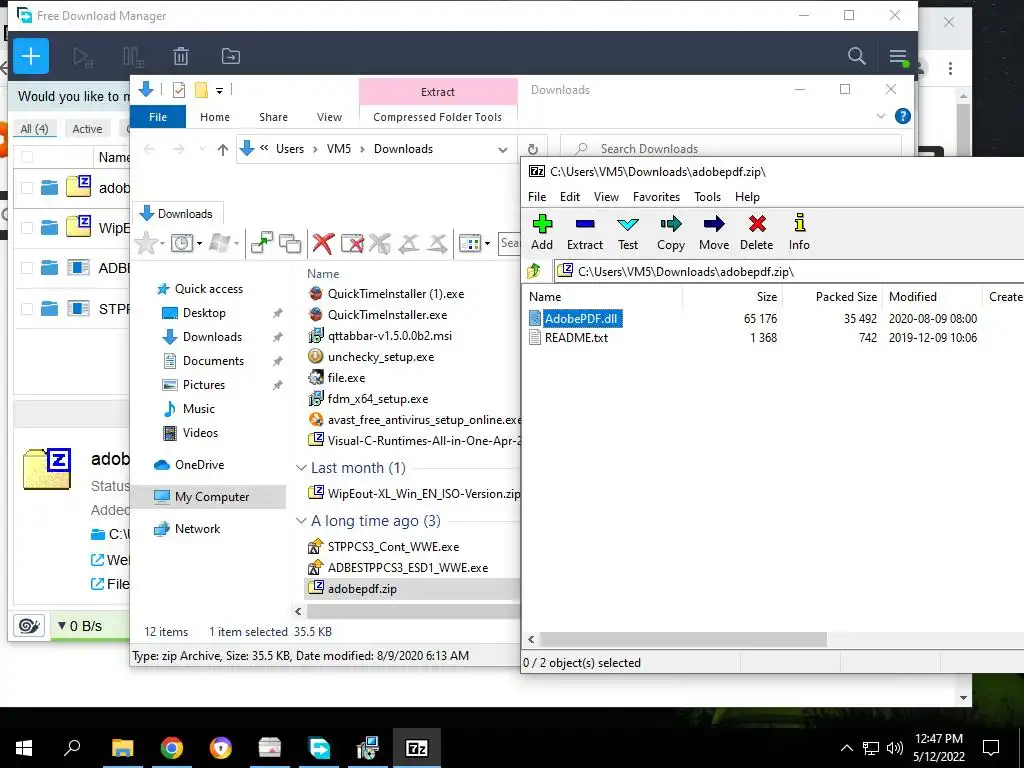Switch to the All (4) downloads tab

35,129
